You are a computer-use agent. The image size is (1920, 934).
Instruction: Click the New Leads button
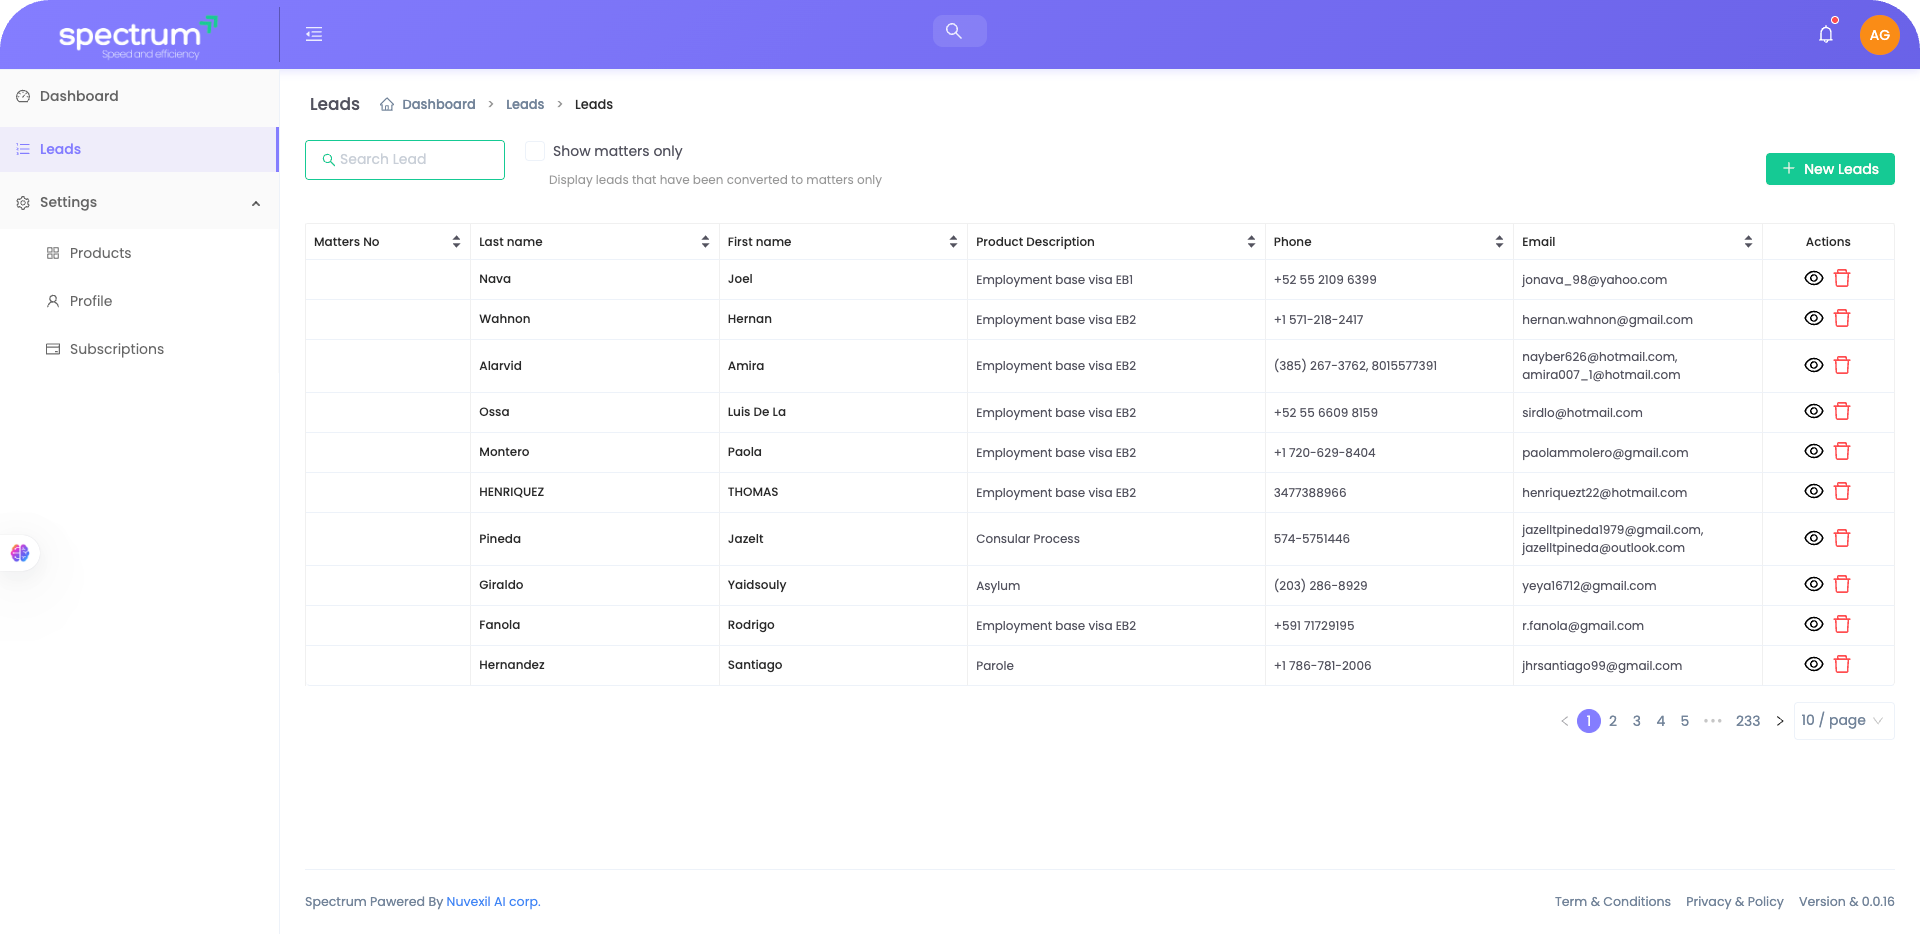click(x=1830, y=169)
